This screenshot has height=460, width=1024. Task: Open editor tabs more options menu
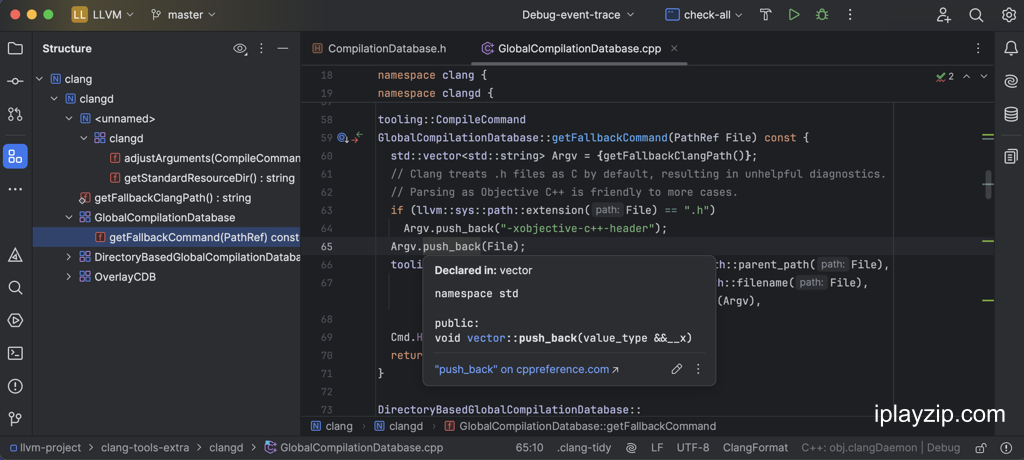pyautogui.click(x=978, y=48)
